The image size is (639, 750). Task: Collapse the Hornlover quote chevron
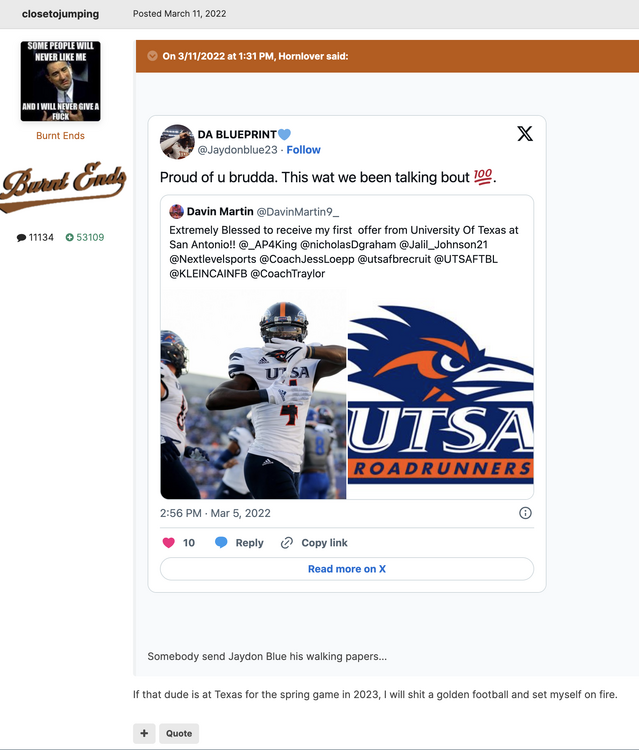tap(152, 56)
